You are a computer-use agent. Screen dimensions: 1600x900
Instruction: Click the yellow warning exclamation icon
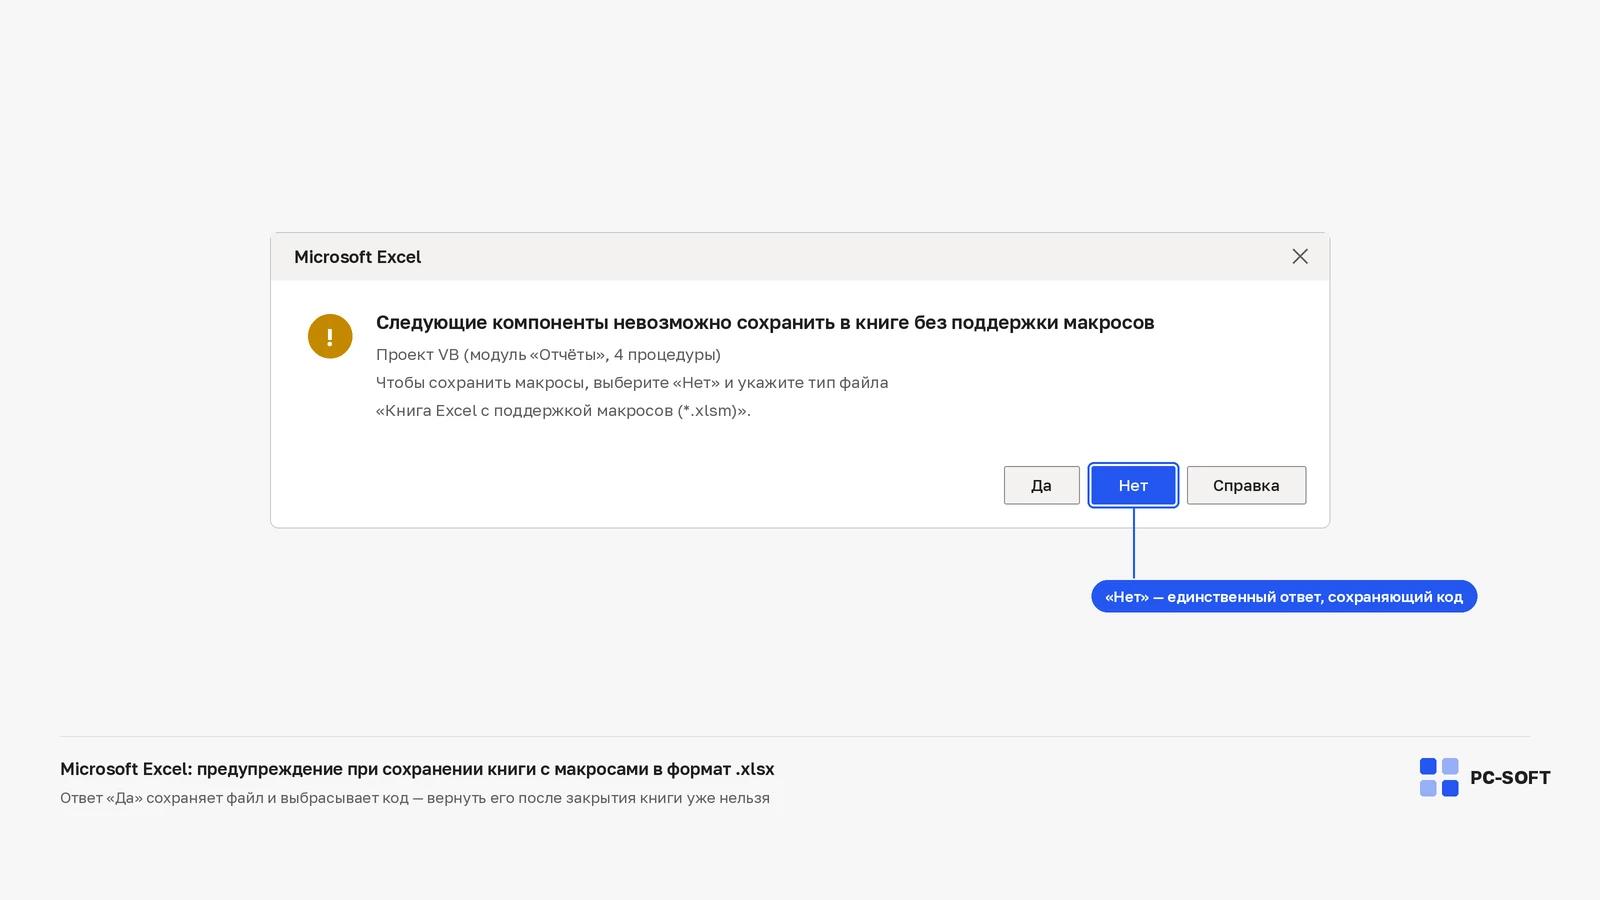tap(330, 336)
